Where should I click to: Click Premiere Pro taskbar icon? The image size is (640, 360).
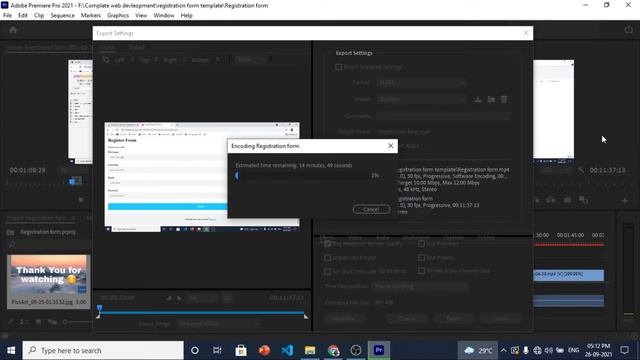coord(379,350)
